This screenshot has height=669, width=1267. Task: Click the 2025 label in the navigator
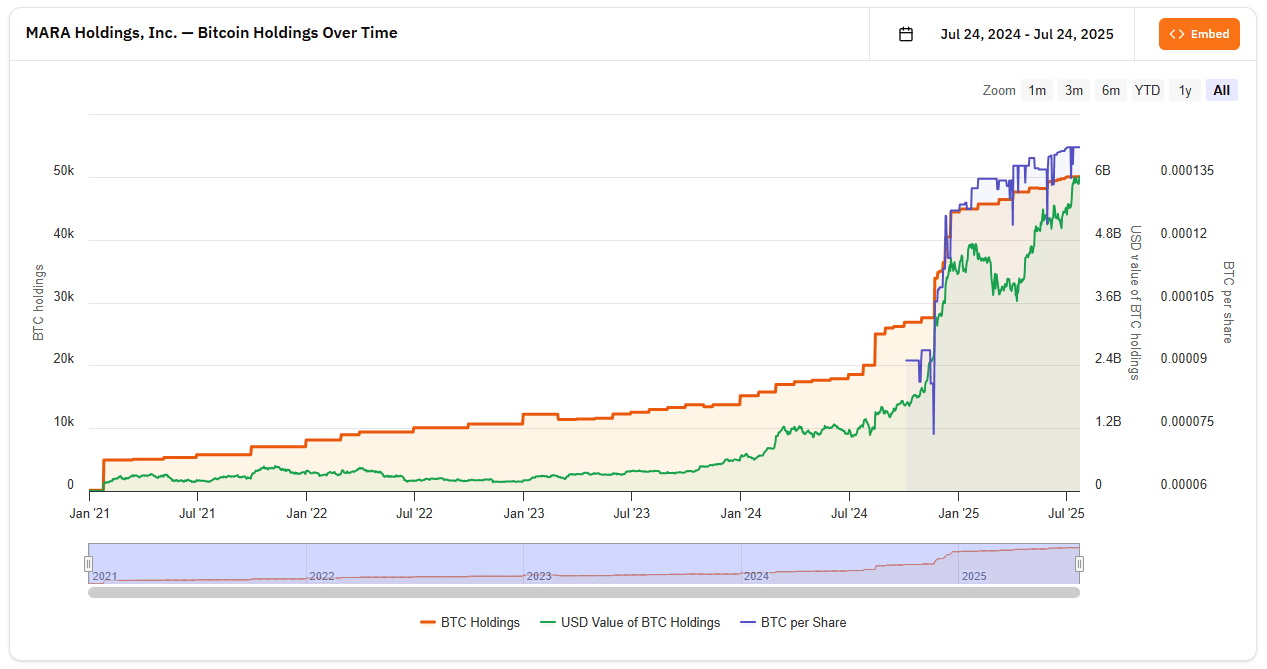(974, 576)
